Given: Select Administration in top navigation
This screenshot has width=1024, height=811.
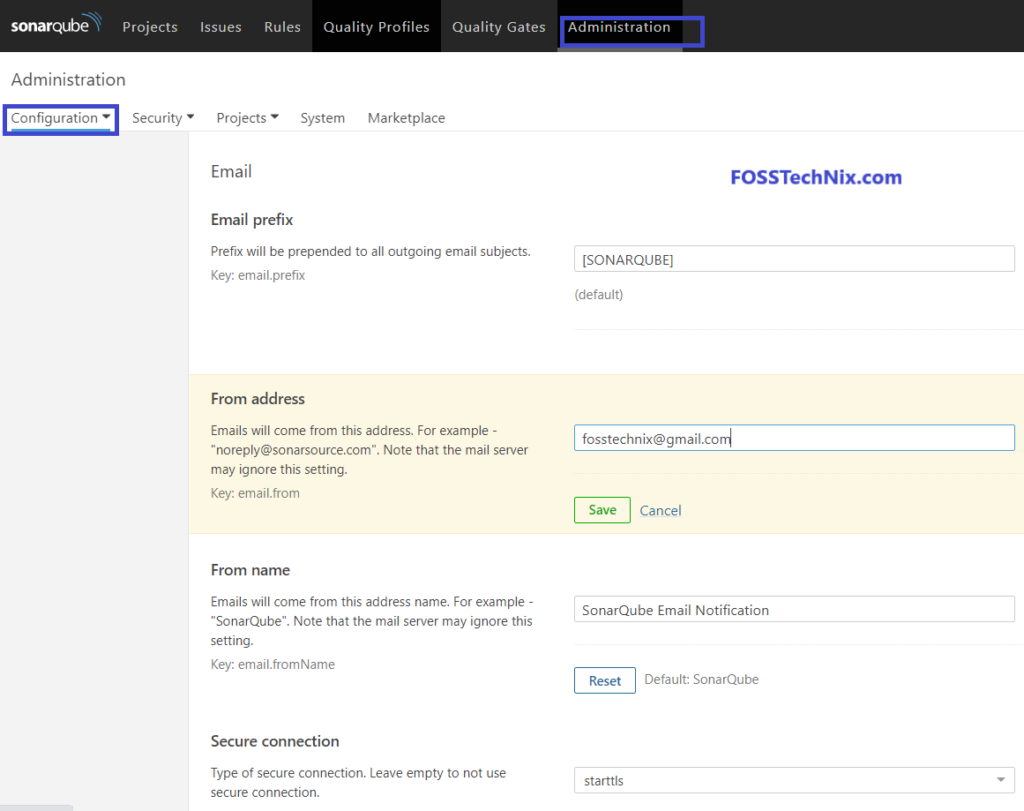Looking at the screenshot, I should [619, 27].
